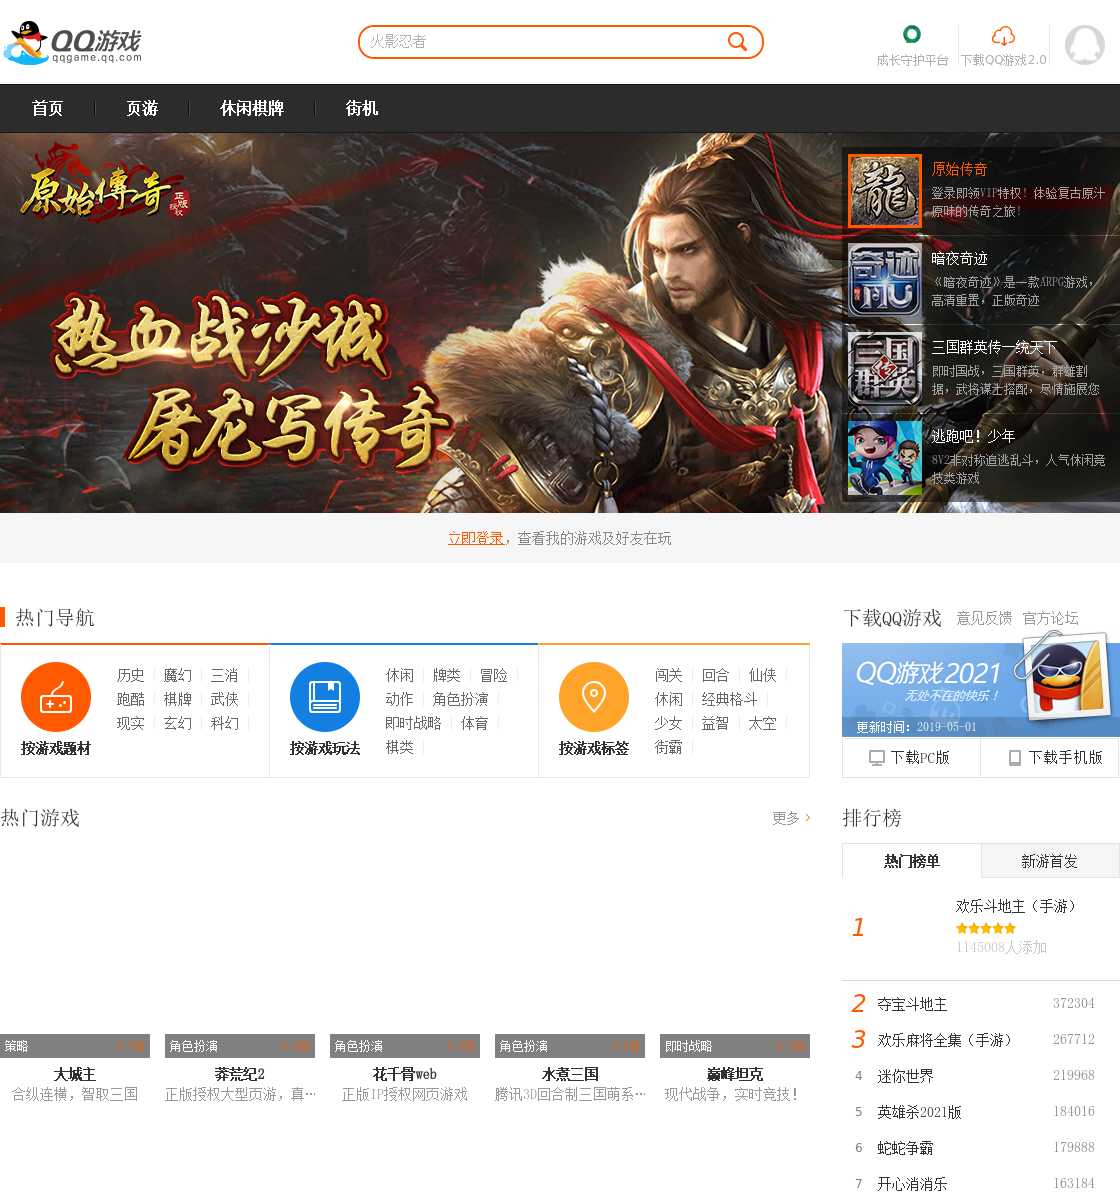Viewport: 1120px width, 1200px height.
Task: Select 街霸 tag category
Action: point(668,747)
